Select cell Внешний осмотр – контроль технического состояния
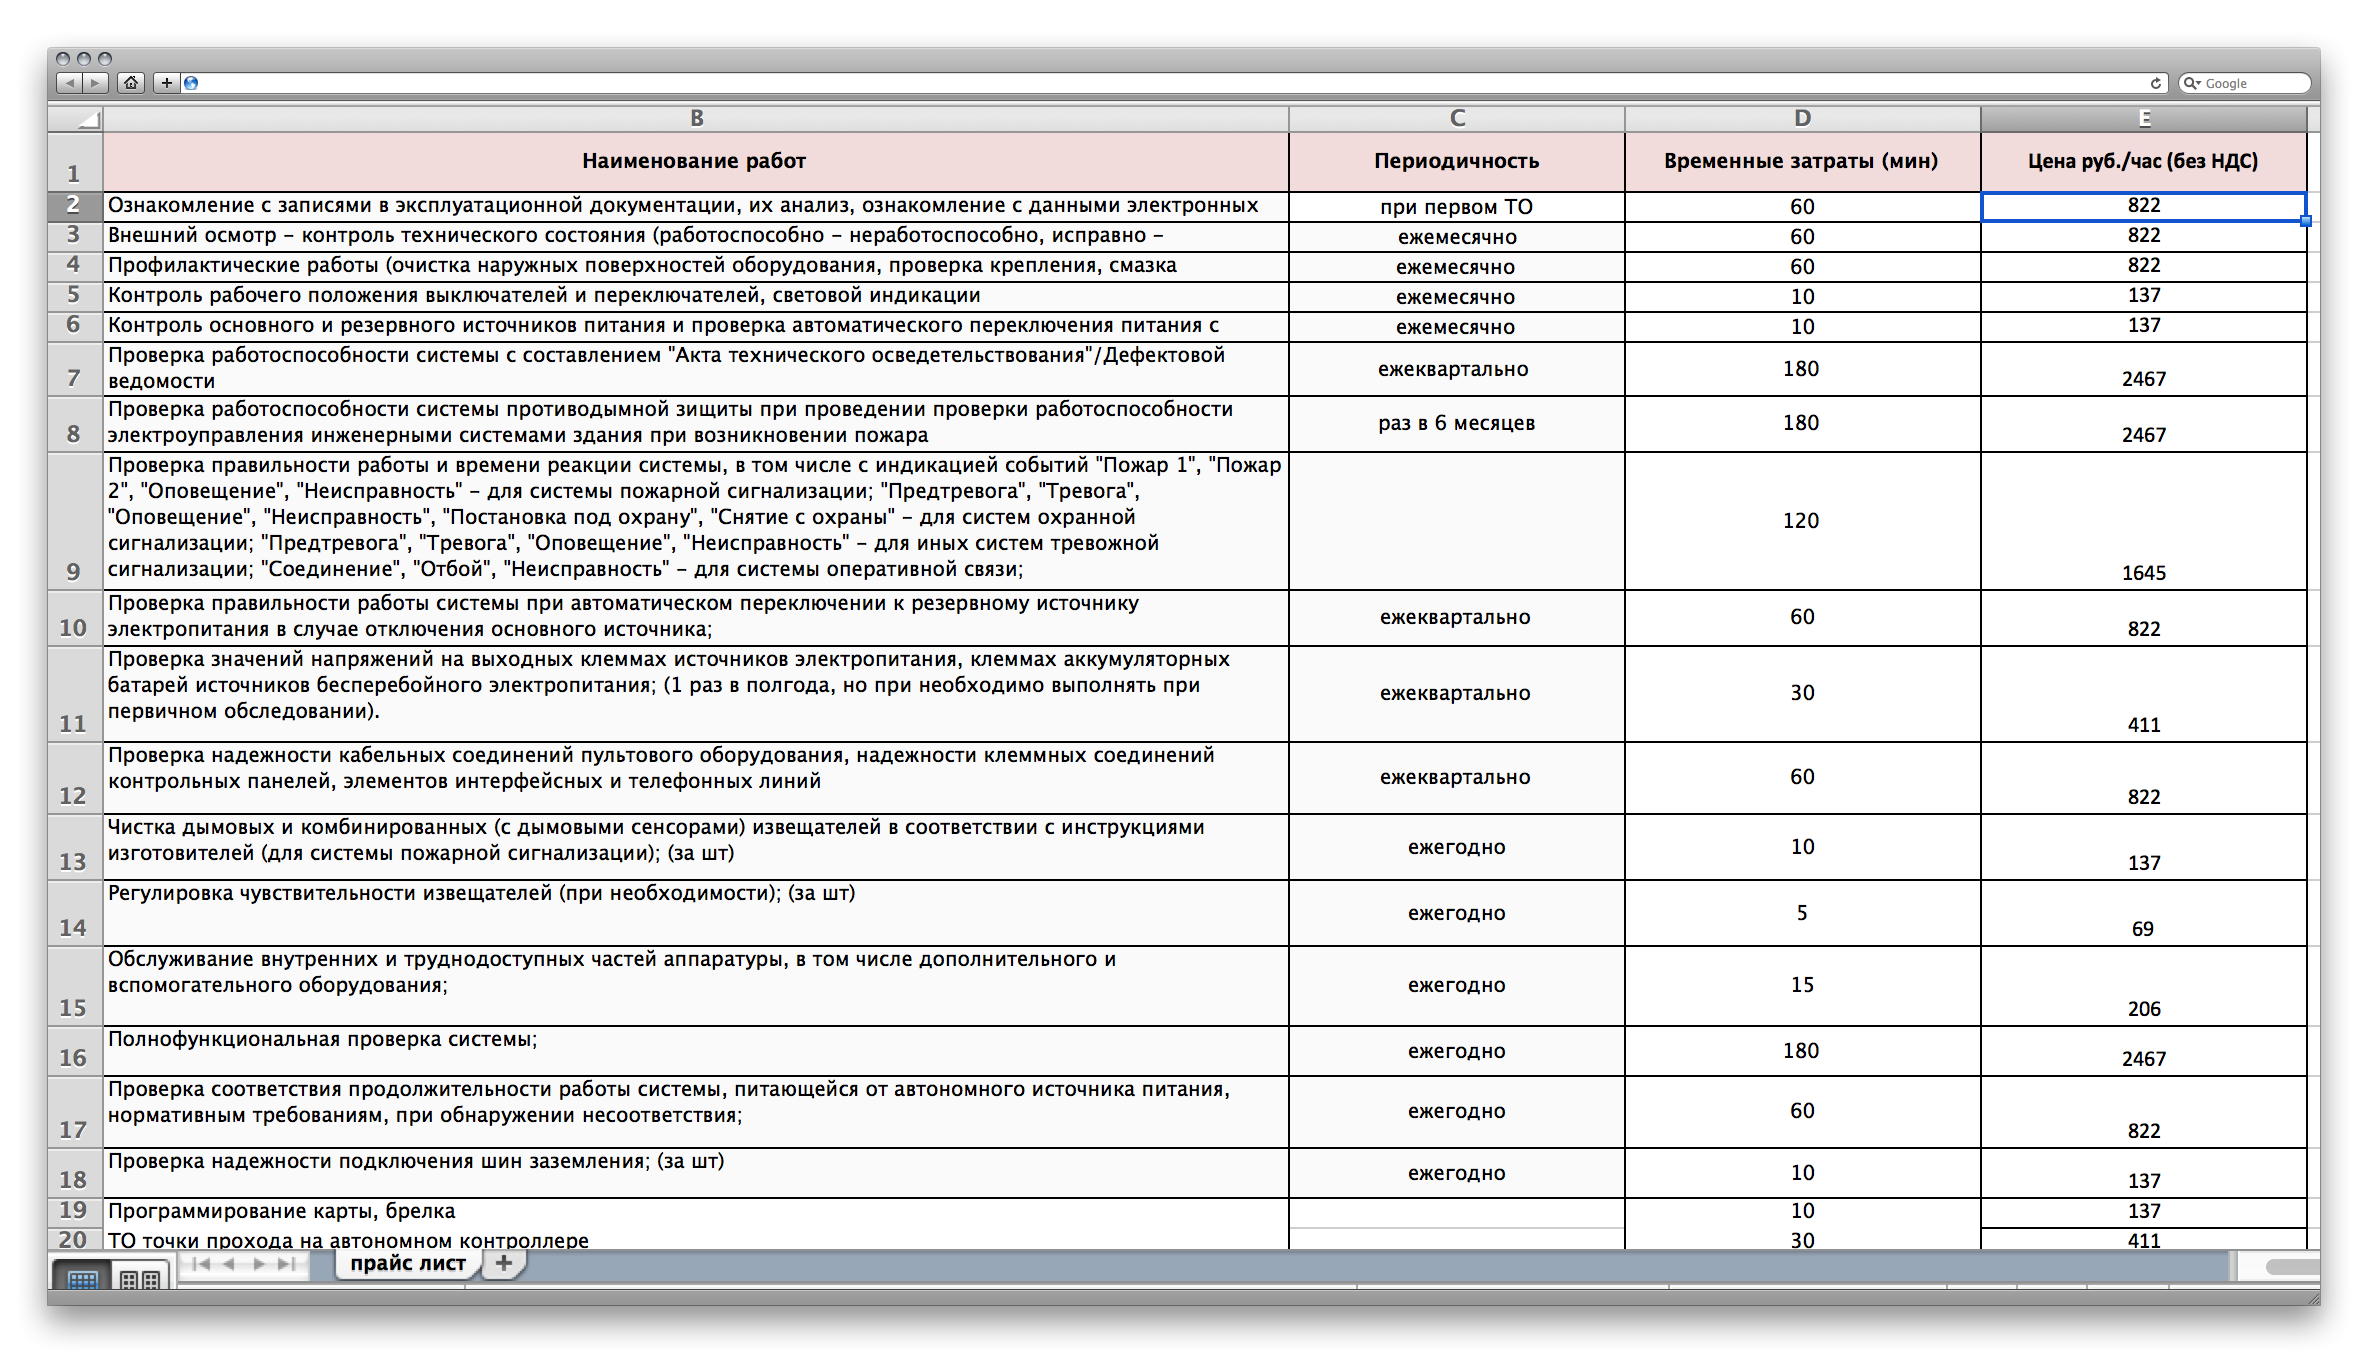The image size is (2368, 1353). pos(696,236)
